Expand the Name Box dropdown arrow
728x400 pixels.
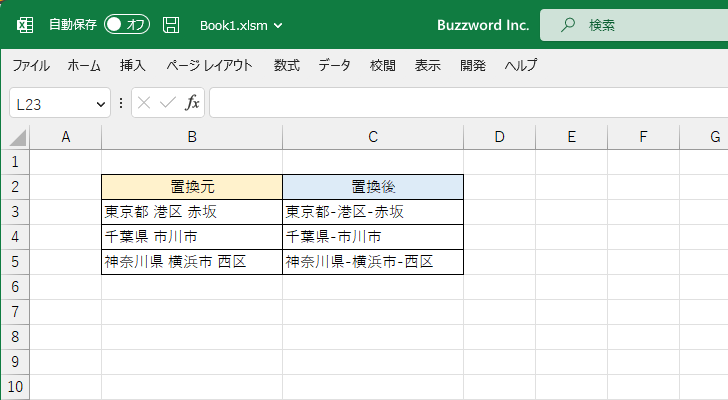100,104
